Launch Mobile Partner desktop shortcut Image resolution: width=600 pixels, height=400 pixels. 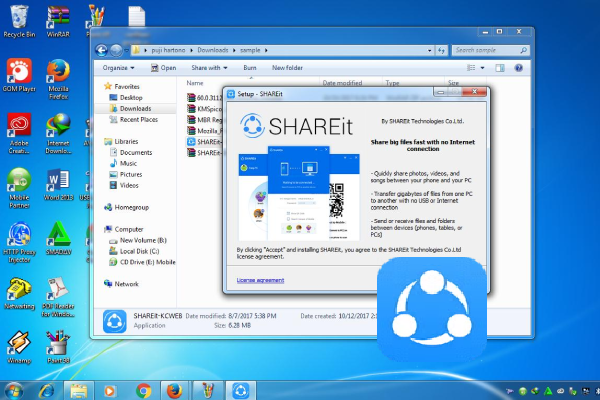[19, 188]
